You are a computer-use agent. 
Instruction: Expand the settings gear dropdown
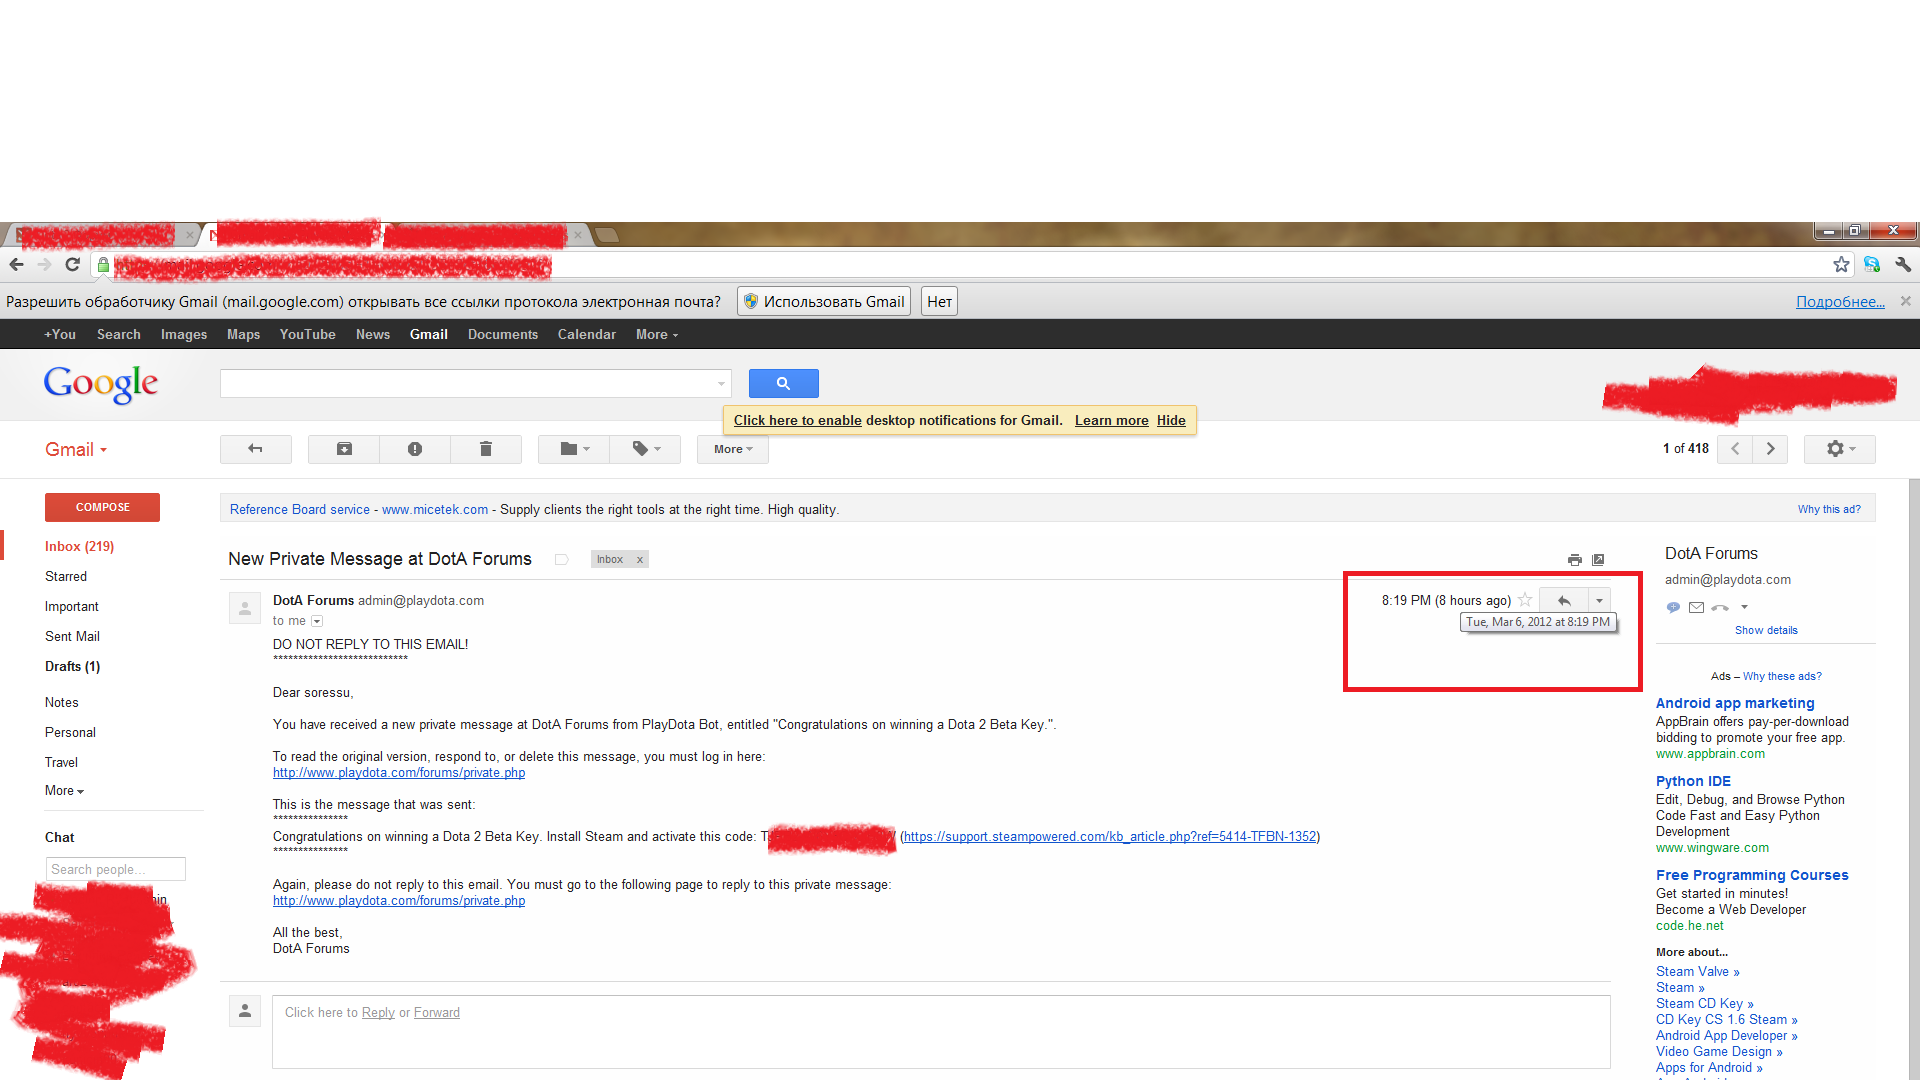[1840, 449]
